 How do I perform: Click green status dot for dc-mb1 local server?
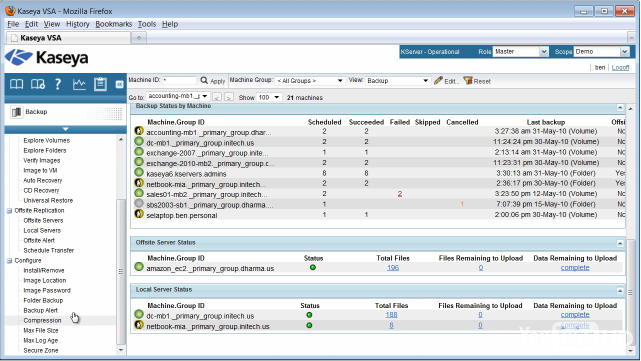(x=309, y=315)
